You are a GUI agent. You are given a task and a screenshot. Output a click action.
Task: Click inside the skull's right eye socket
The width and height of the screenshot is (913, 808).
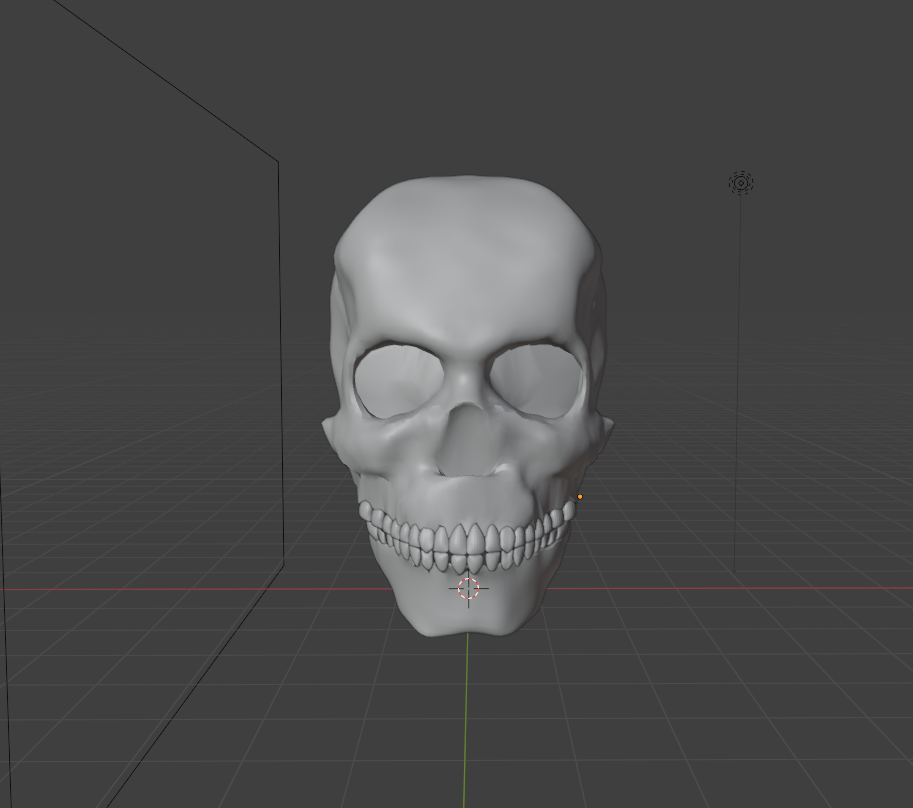pyautogui.click(x=530, y=378)
